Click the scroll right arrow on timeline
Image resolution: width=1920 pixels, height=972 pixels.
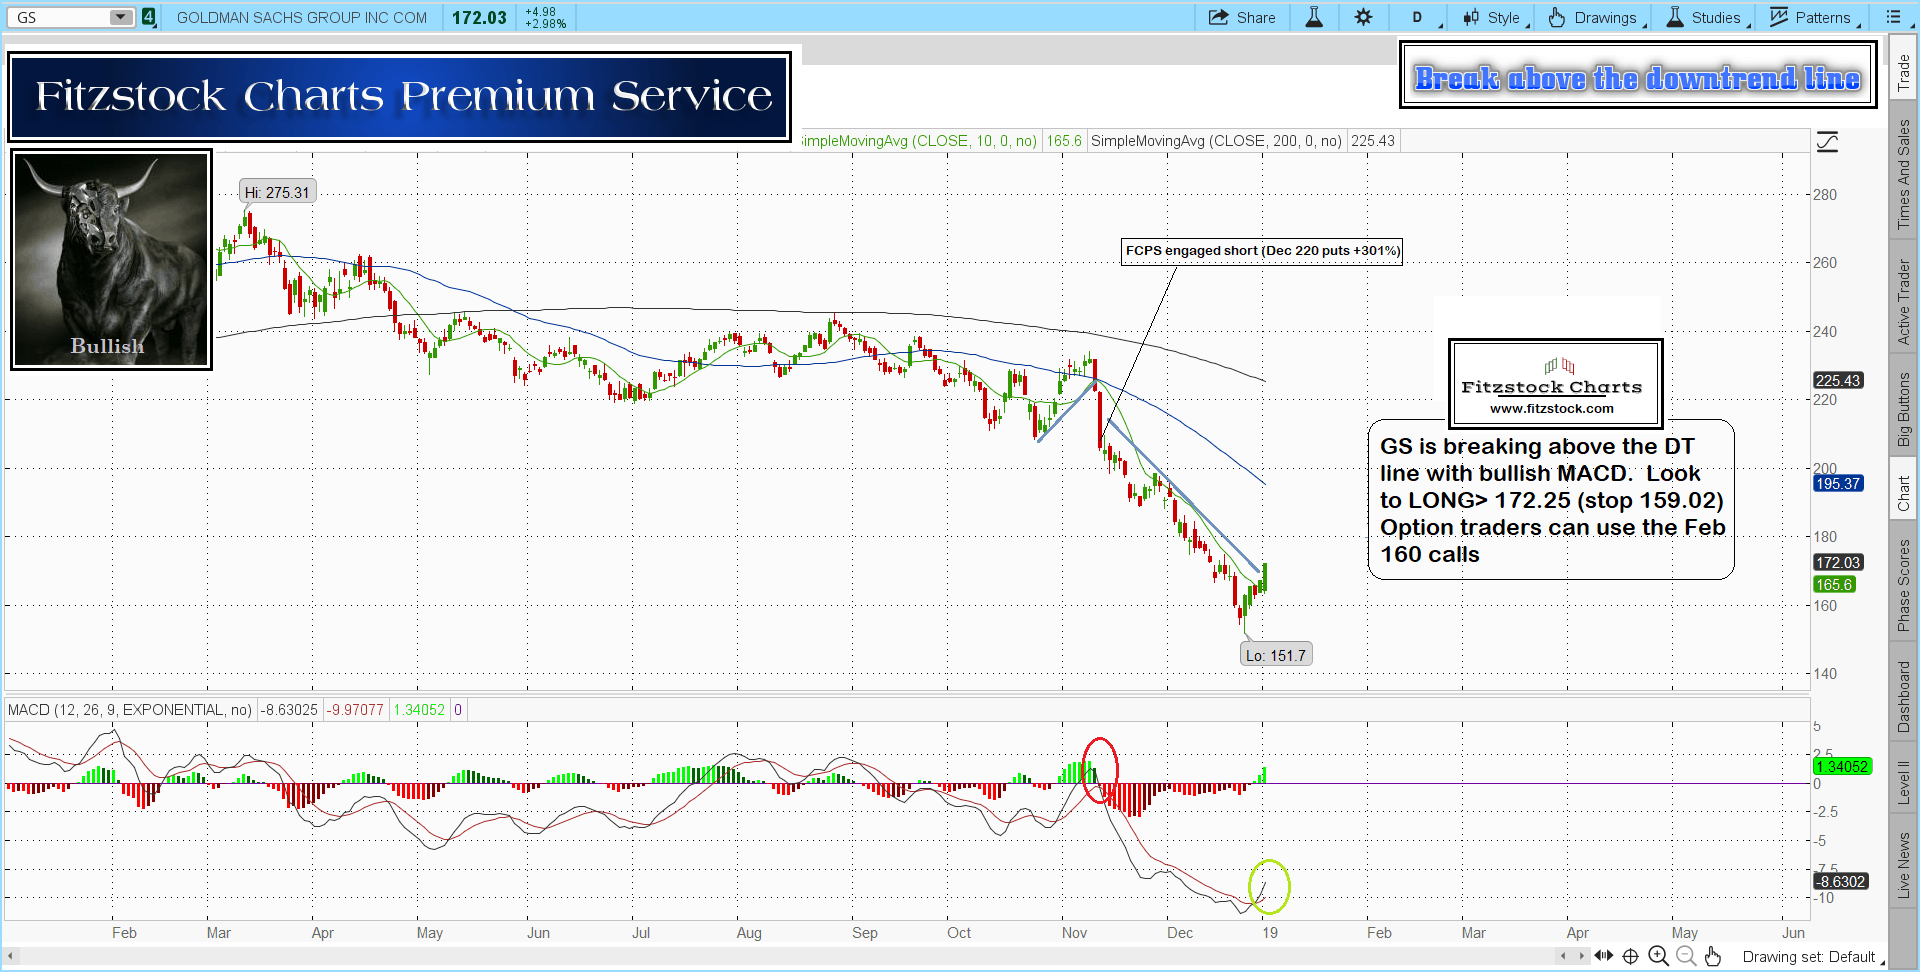1581,956
